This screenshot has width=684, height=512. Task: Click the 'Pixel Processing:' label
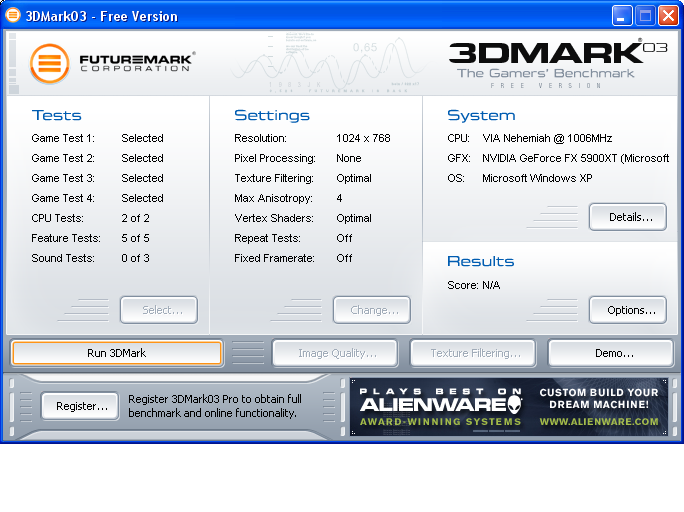(x=275, y=158)
